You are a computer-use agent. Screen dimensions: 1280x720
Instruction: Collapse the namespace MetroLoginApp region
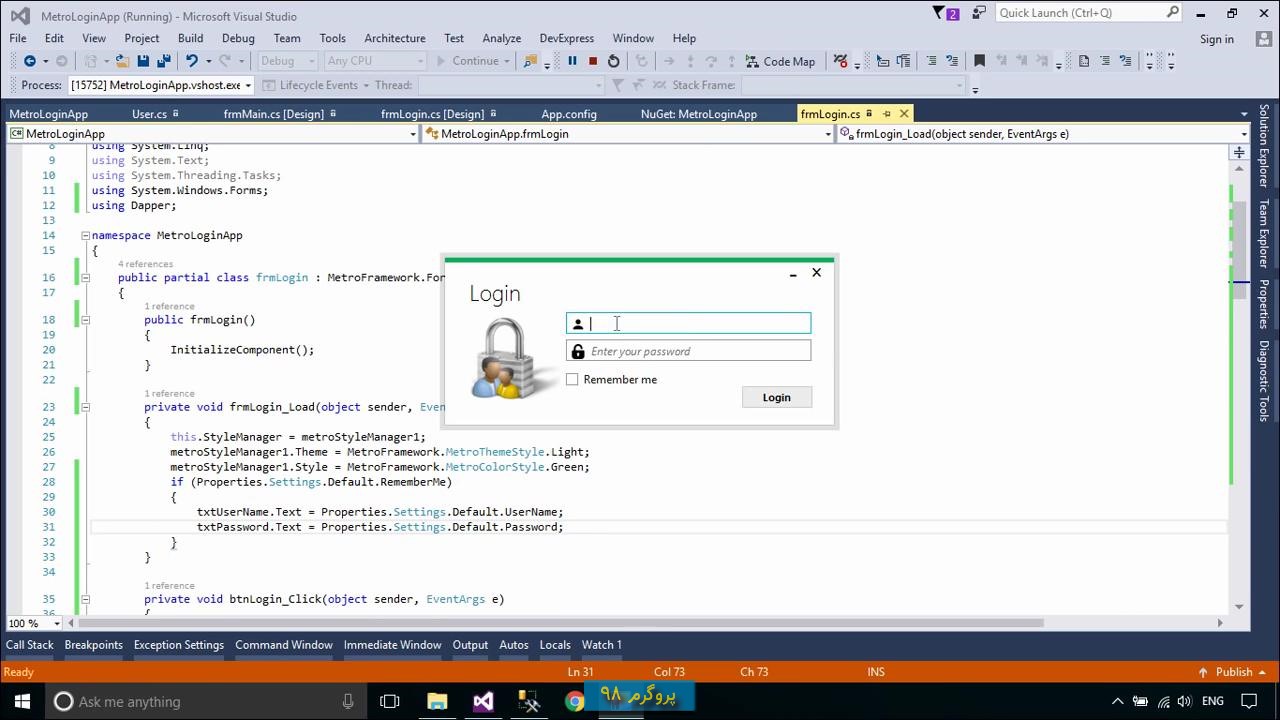[86, 235]
